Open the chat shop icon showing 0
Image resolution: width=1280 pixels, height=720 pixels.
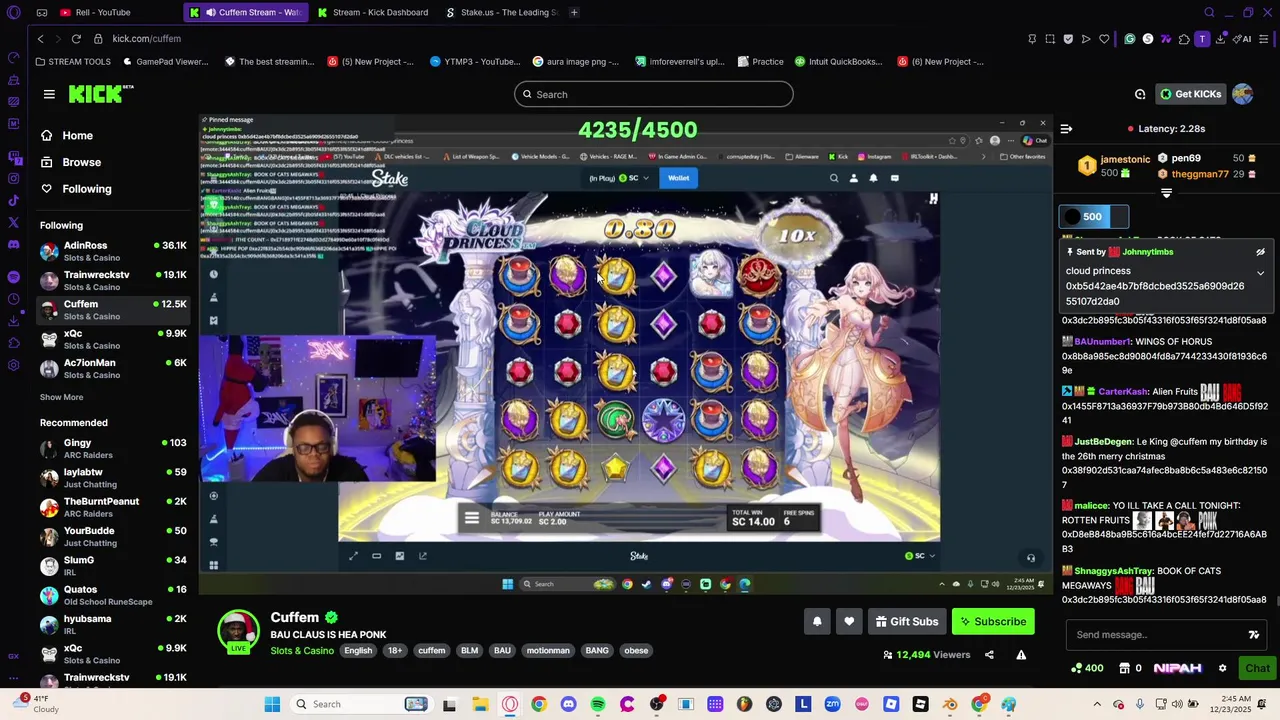click(x=1129, y=668)
